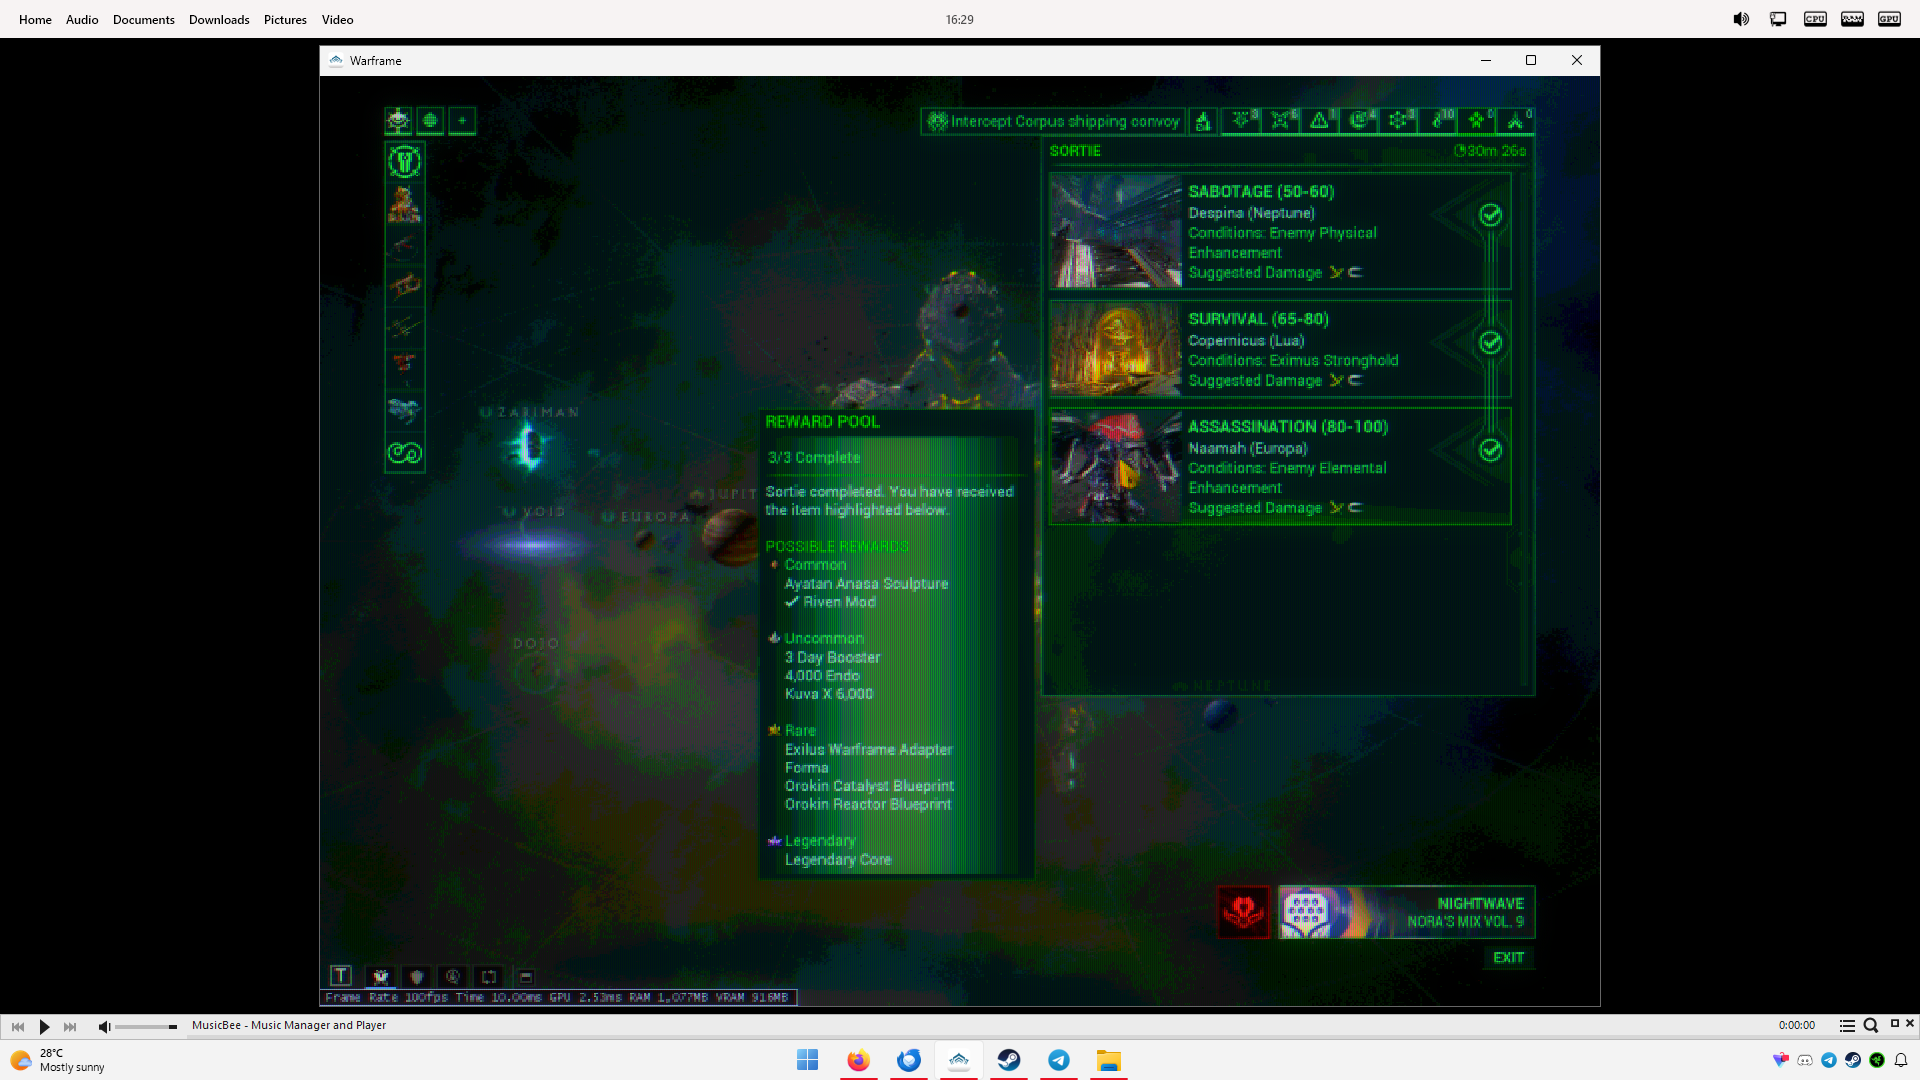
Task: Skip to next track in MusicBee
Action: (70, 1026)
